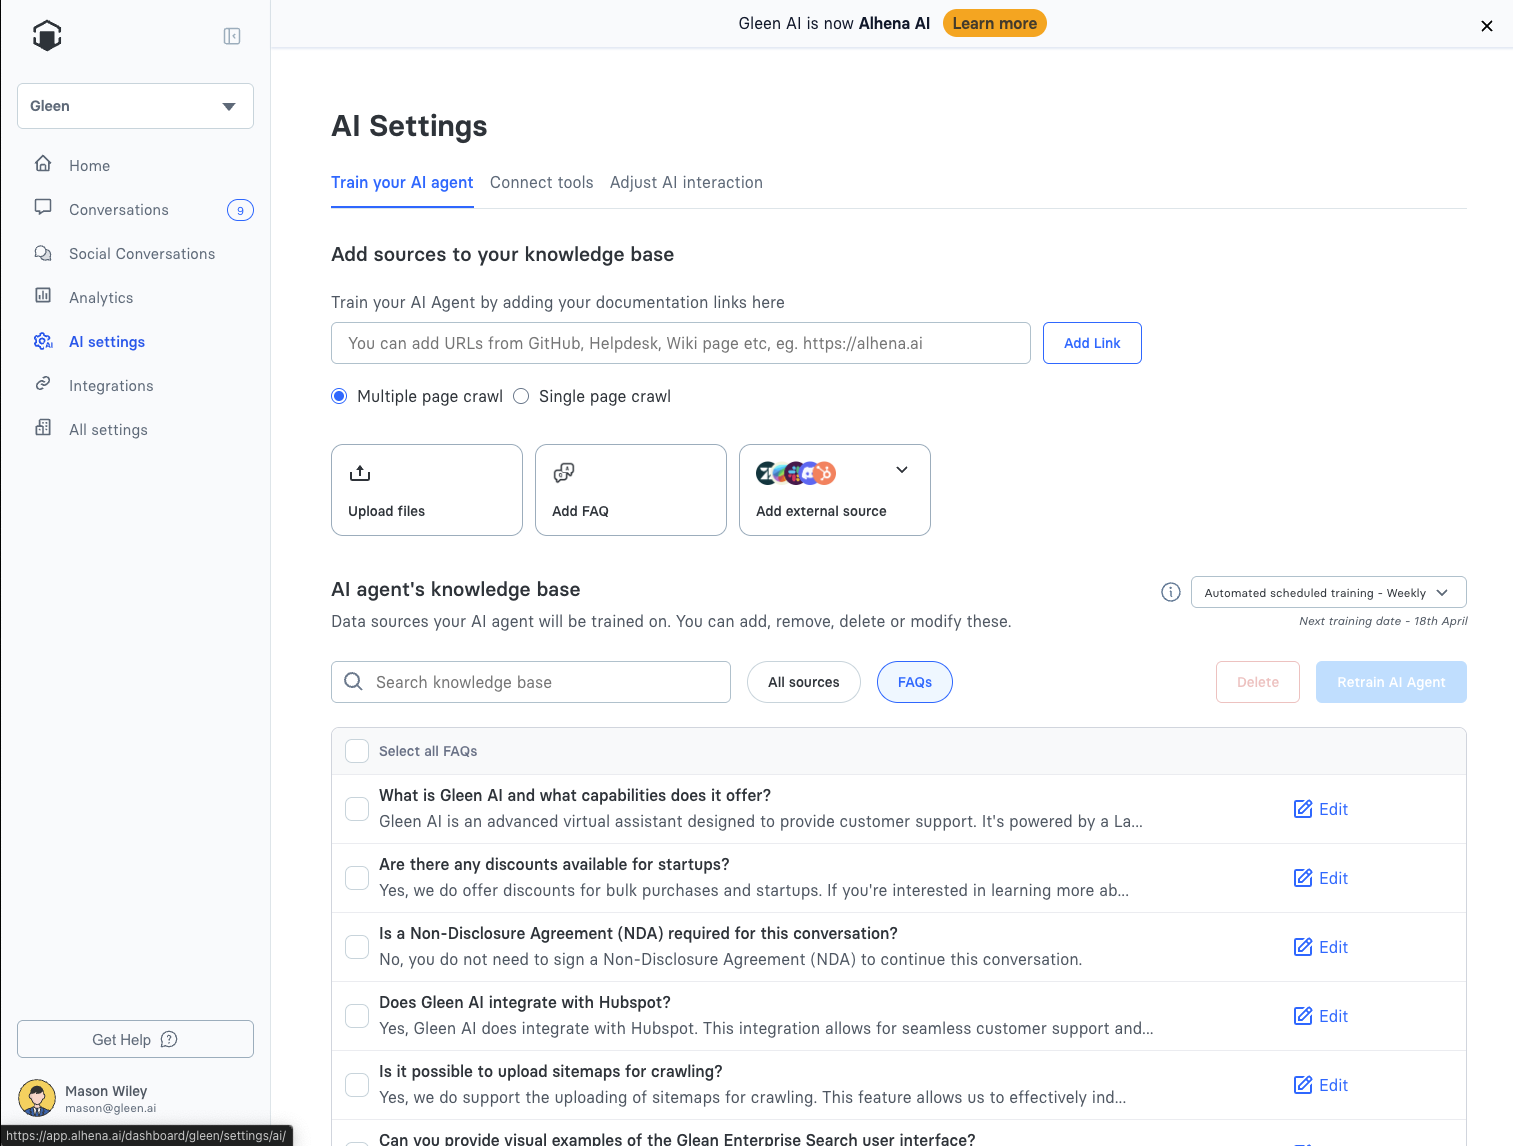Open the info icon beside scheduled training

pyautogui.click(x=1170, y=592)
